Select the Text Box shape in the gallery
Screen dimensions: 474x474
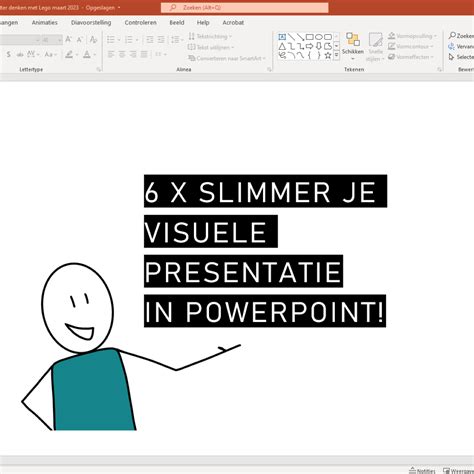click(x=282, y=37)
